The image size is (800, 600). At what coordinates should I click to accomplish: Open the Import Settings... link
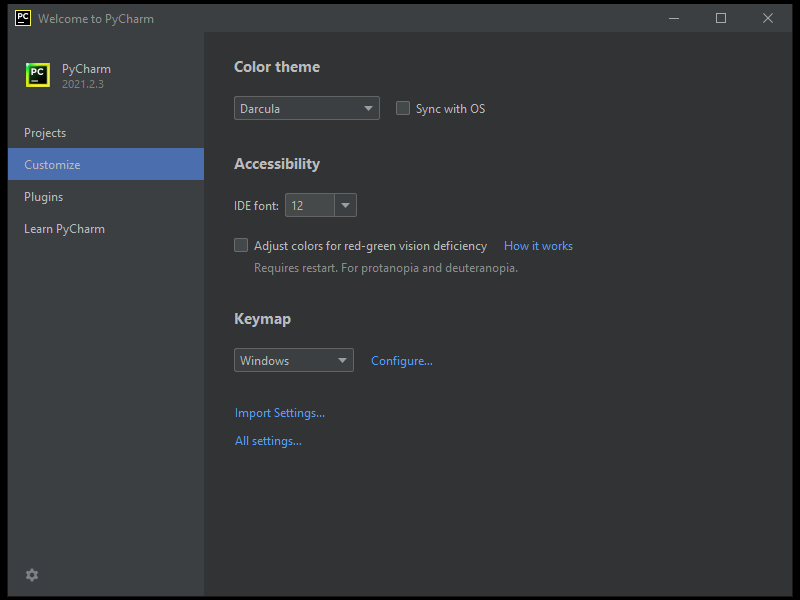click(x=280, y=413)
